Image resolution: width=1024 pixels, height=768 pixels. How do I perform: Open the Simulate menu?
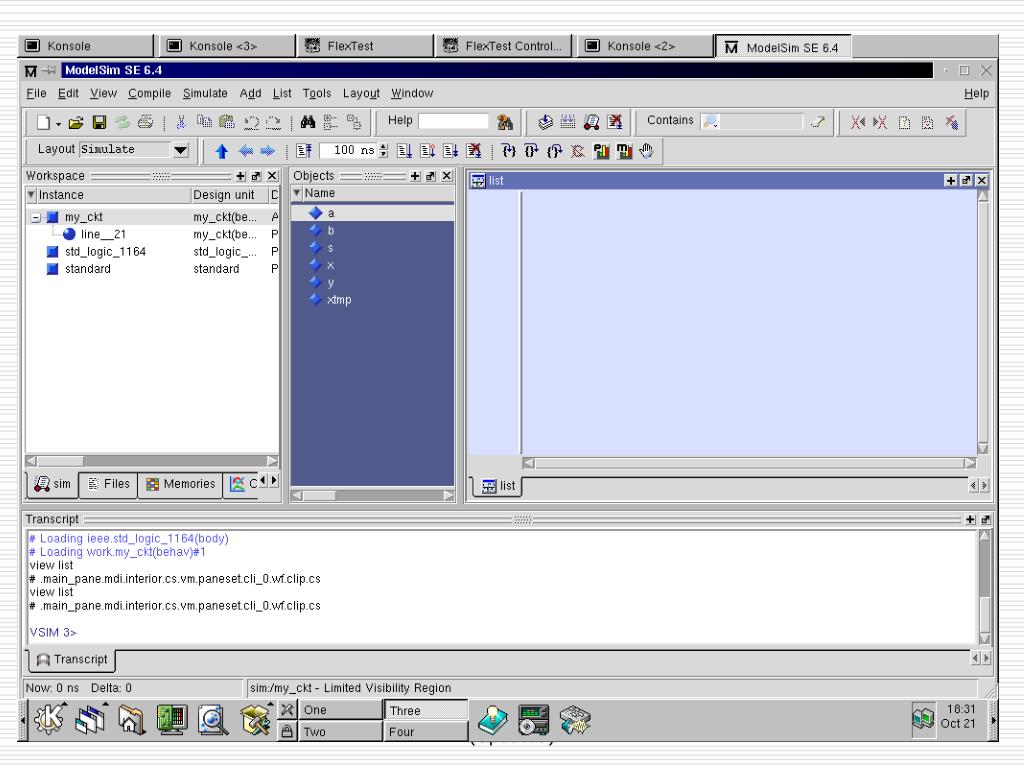click(x=205, y=93)
